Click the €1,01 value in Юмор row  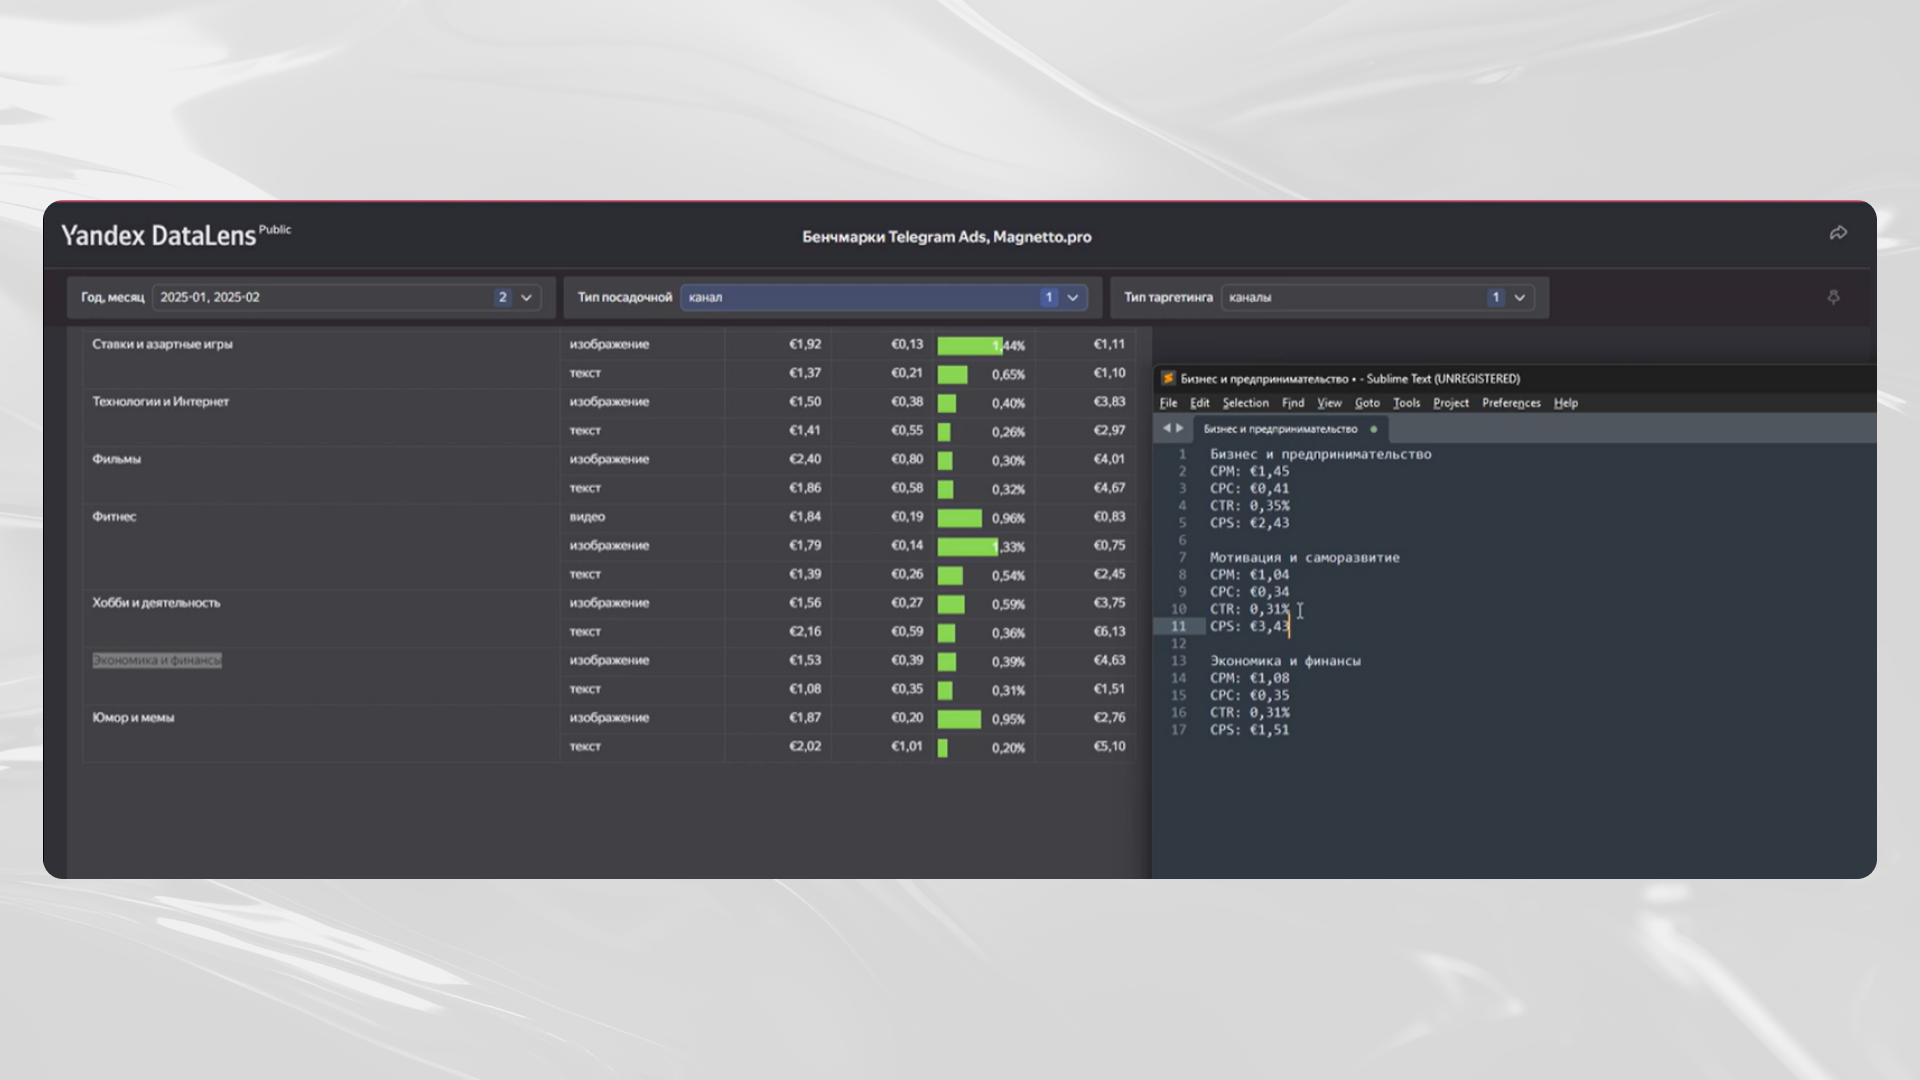pos(907,746)
